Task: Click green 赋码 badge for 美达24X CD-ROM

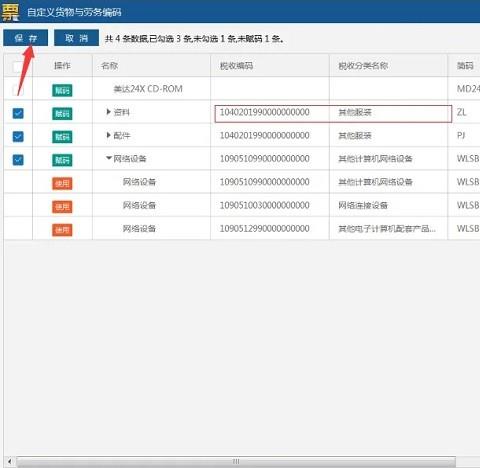Action: (x=62, y=90)
